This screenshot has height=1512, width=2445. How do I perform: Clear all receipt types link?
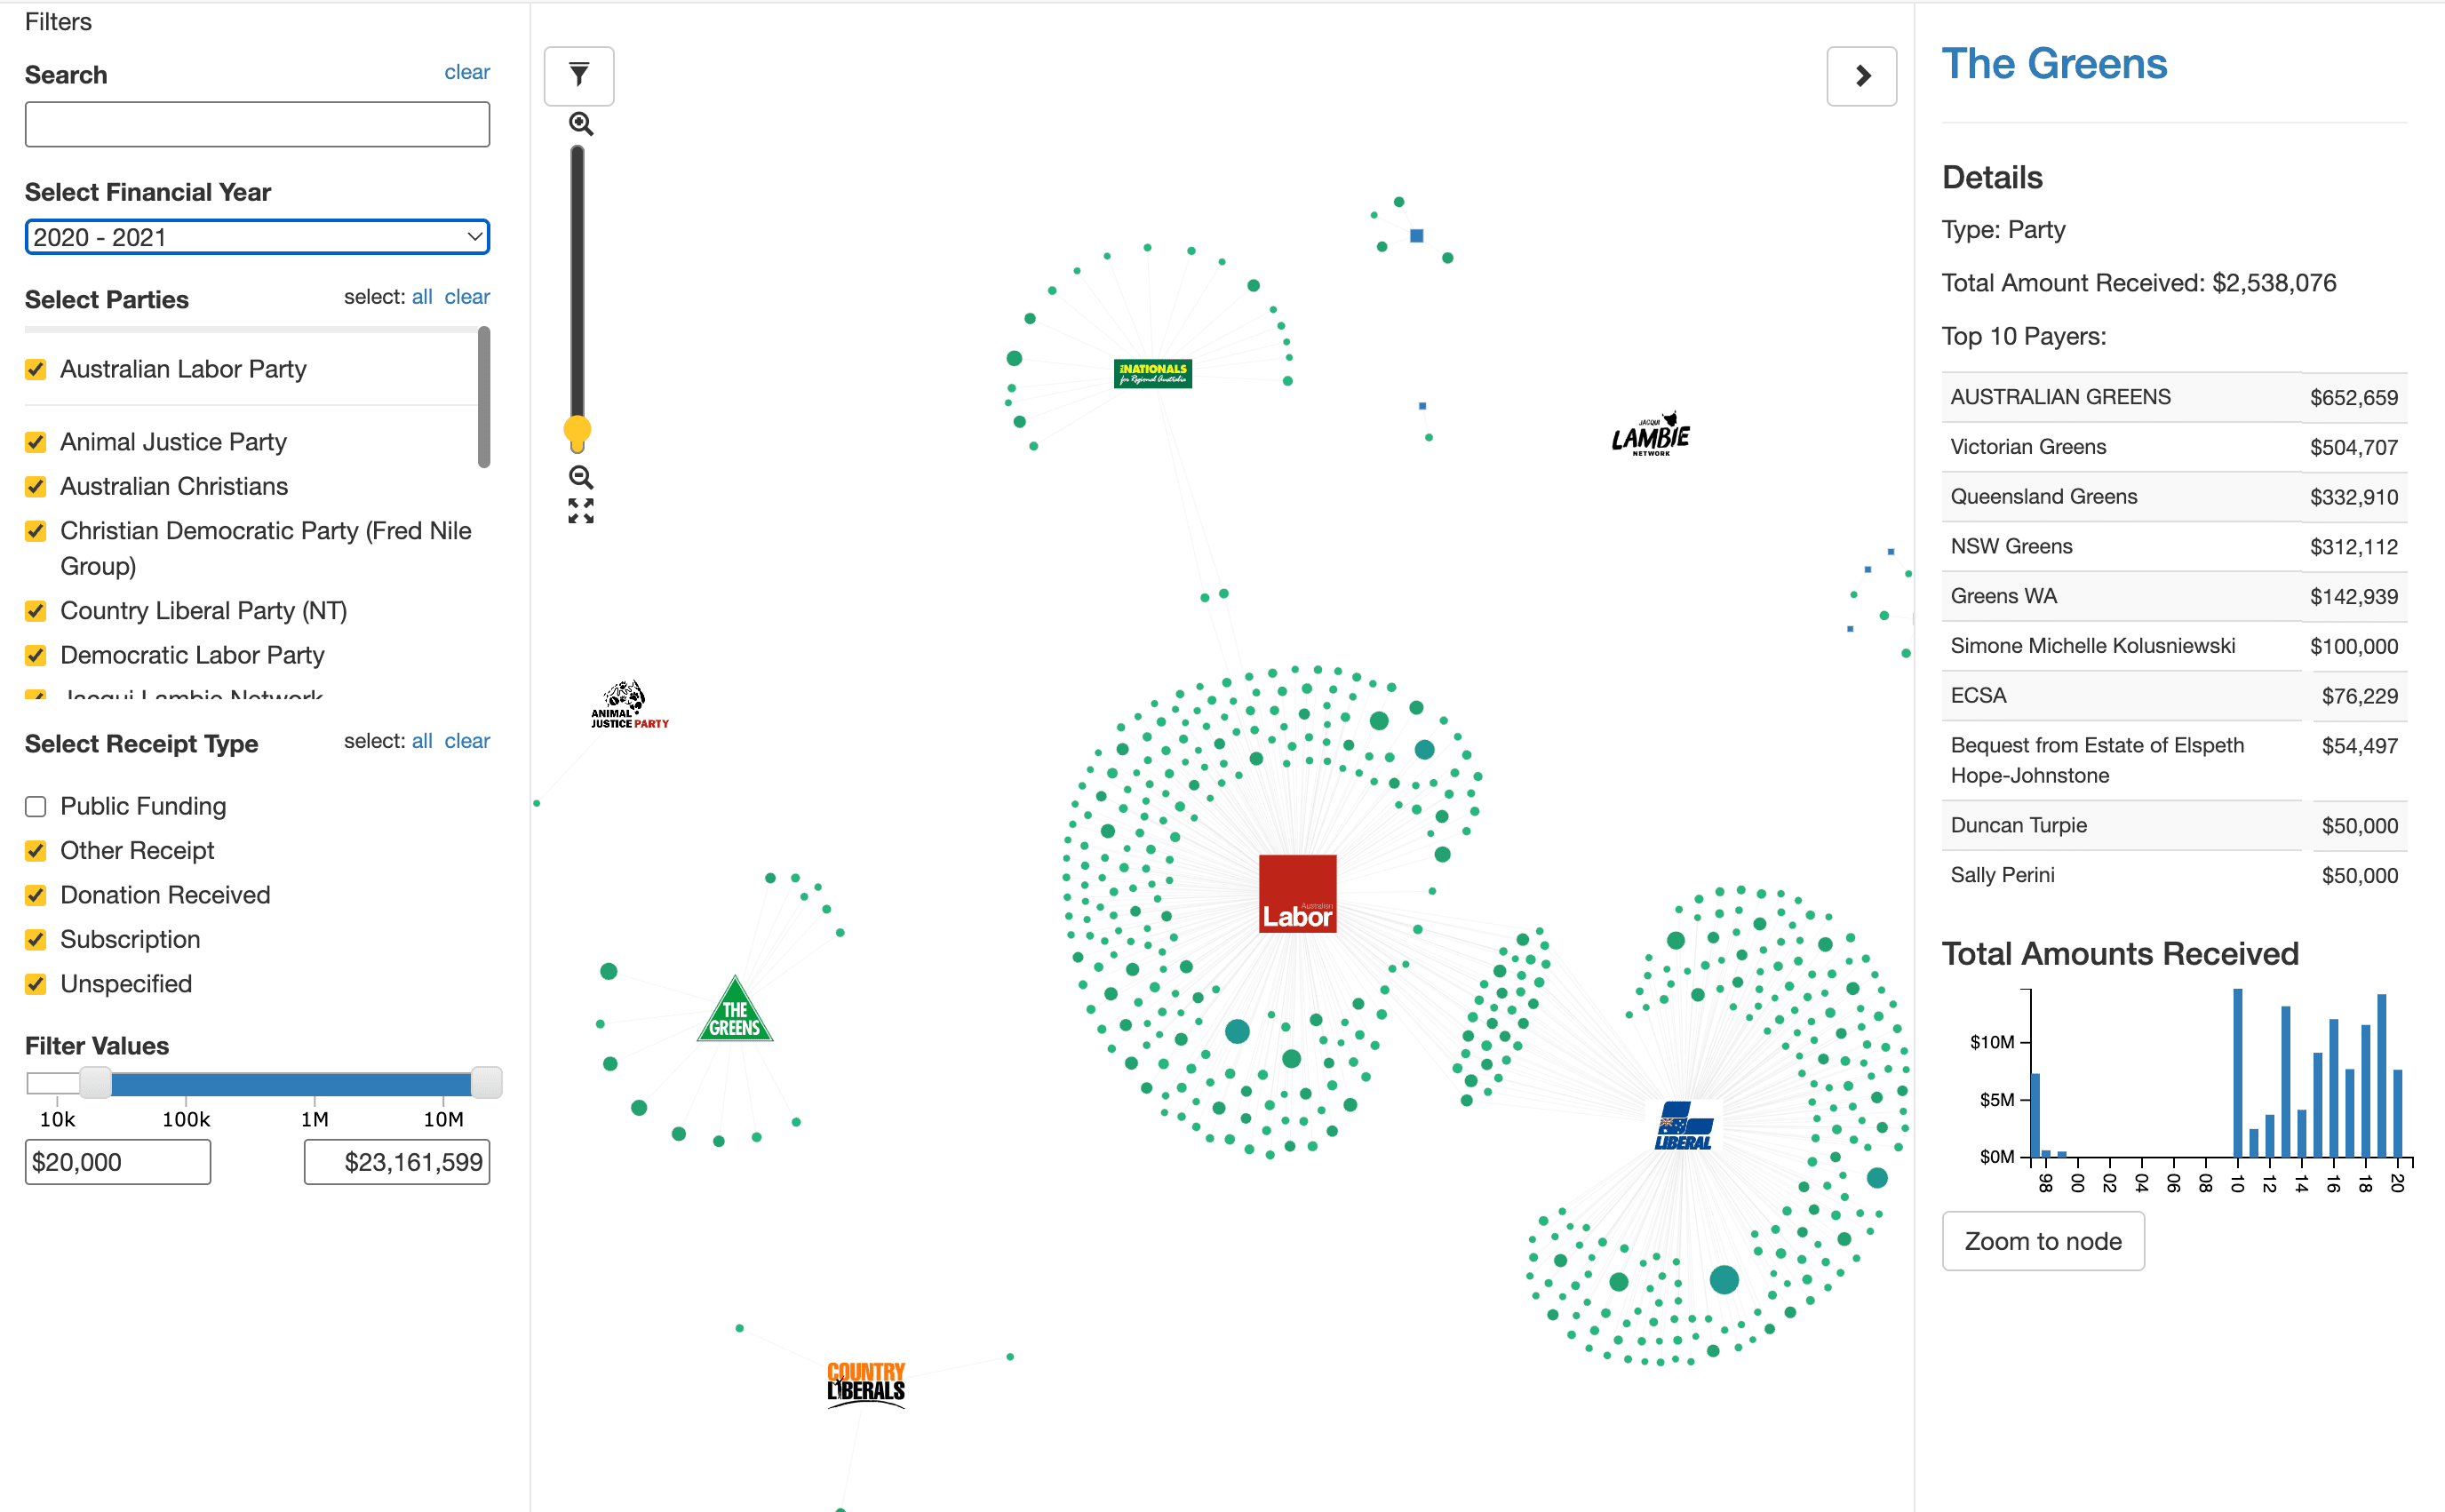(467, 741)
